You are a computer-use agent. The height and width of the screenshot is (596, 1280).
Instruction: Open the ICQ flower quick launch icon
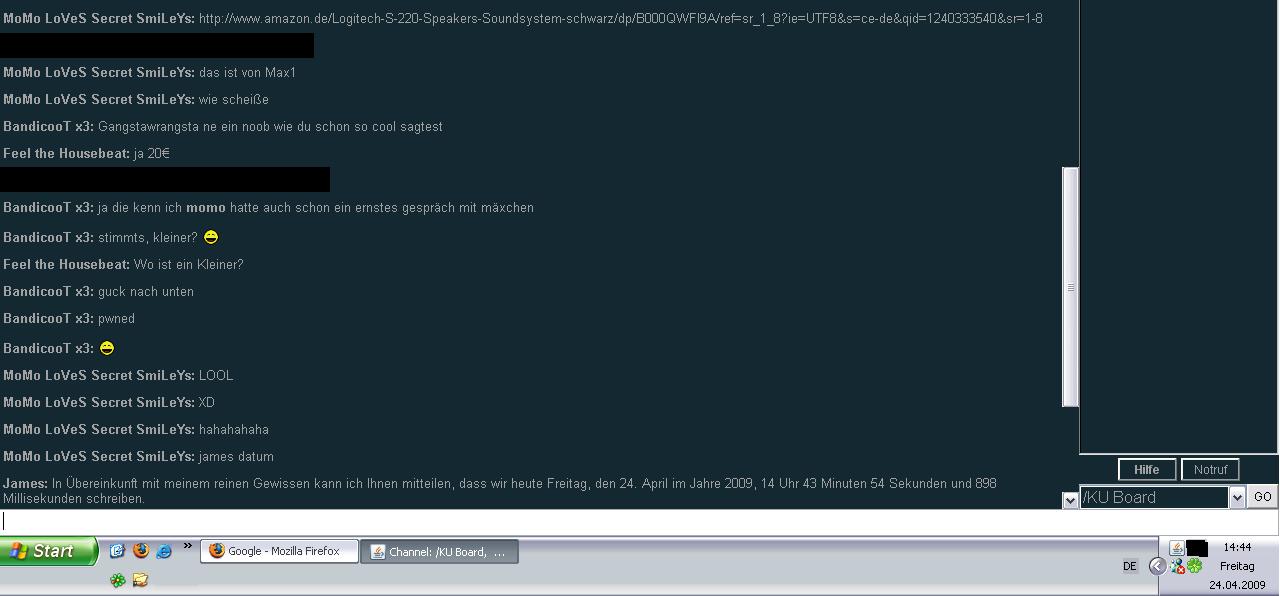(118, 580)
